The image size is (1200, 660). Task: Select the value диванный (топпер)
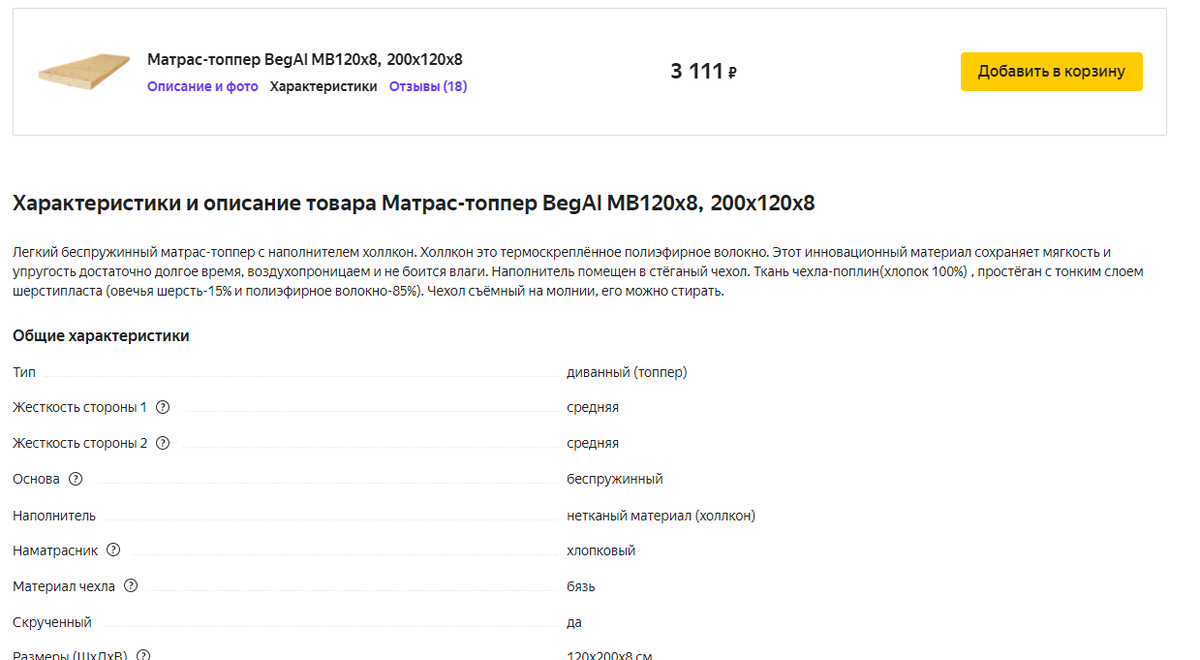point(627,372)
